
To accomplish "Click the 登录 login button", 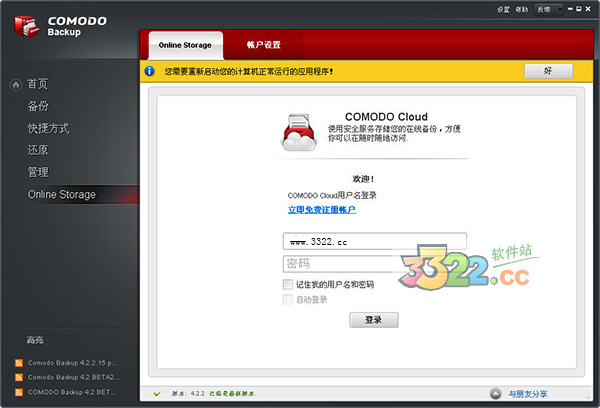I will coord(373,320).
